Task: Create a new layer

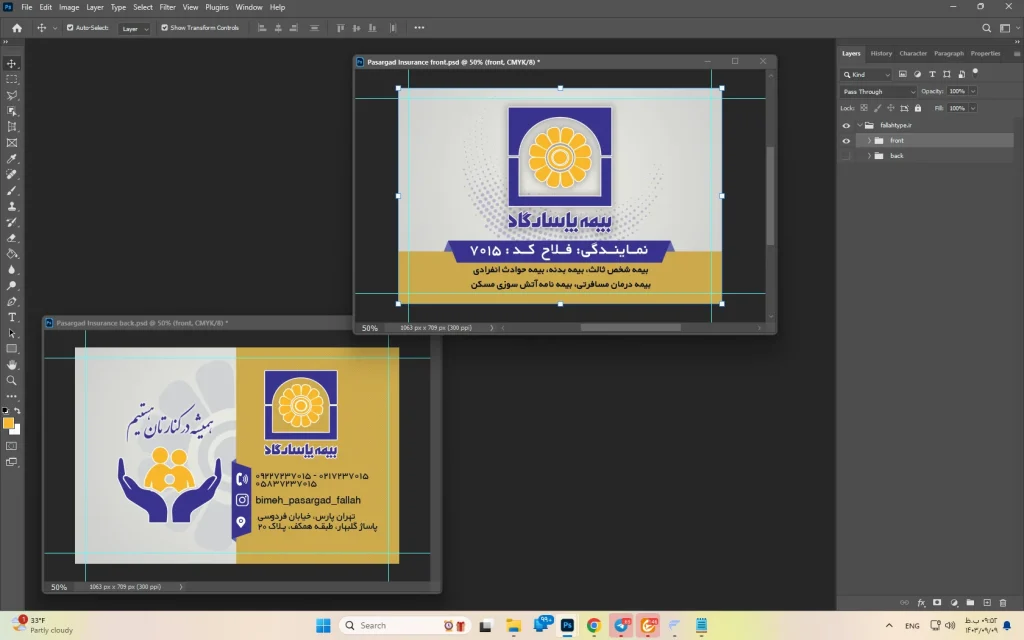Action: pyautogui.click(x=987, y=603)
